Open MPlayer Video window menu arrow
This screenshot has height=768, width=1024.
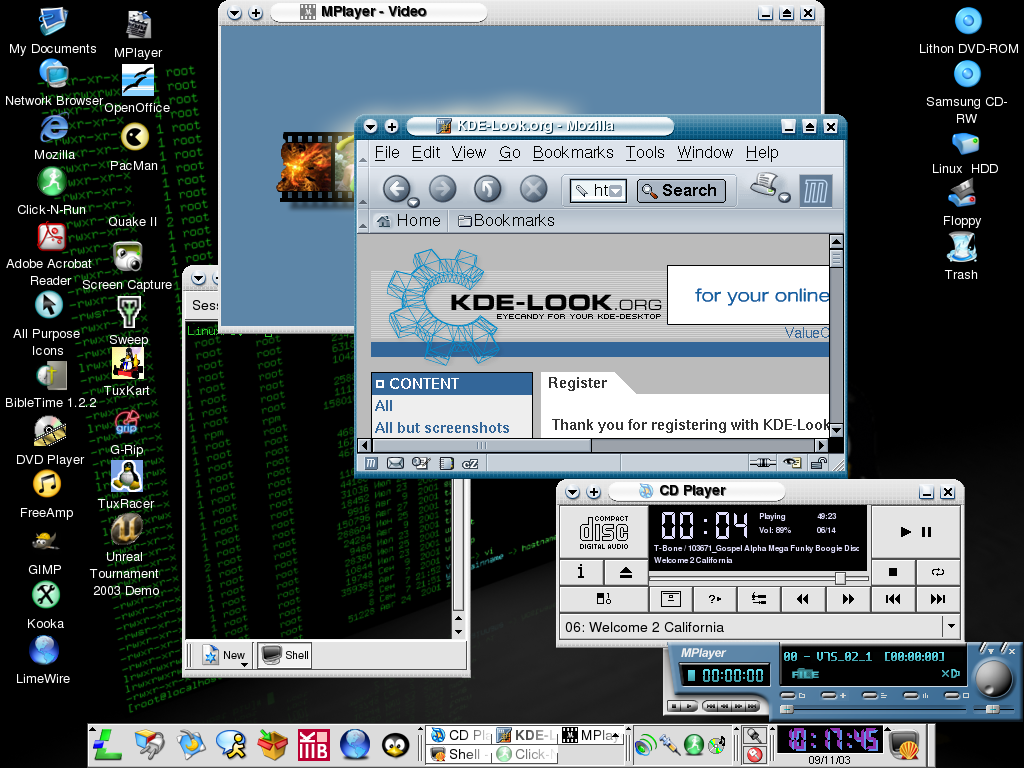(x=234, y=13)
